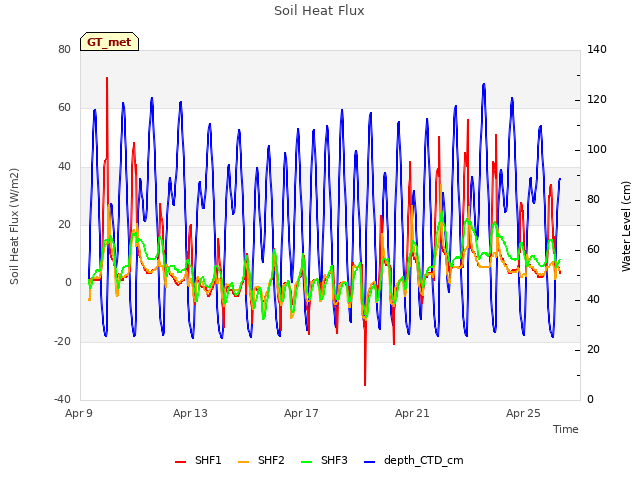The image size is (640, 480).
Task: Click the lowest red SHF1 dip near Apr 19
Action: pos(365,384)
